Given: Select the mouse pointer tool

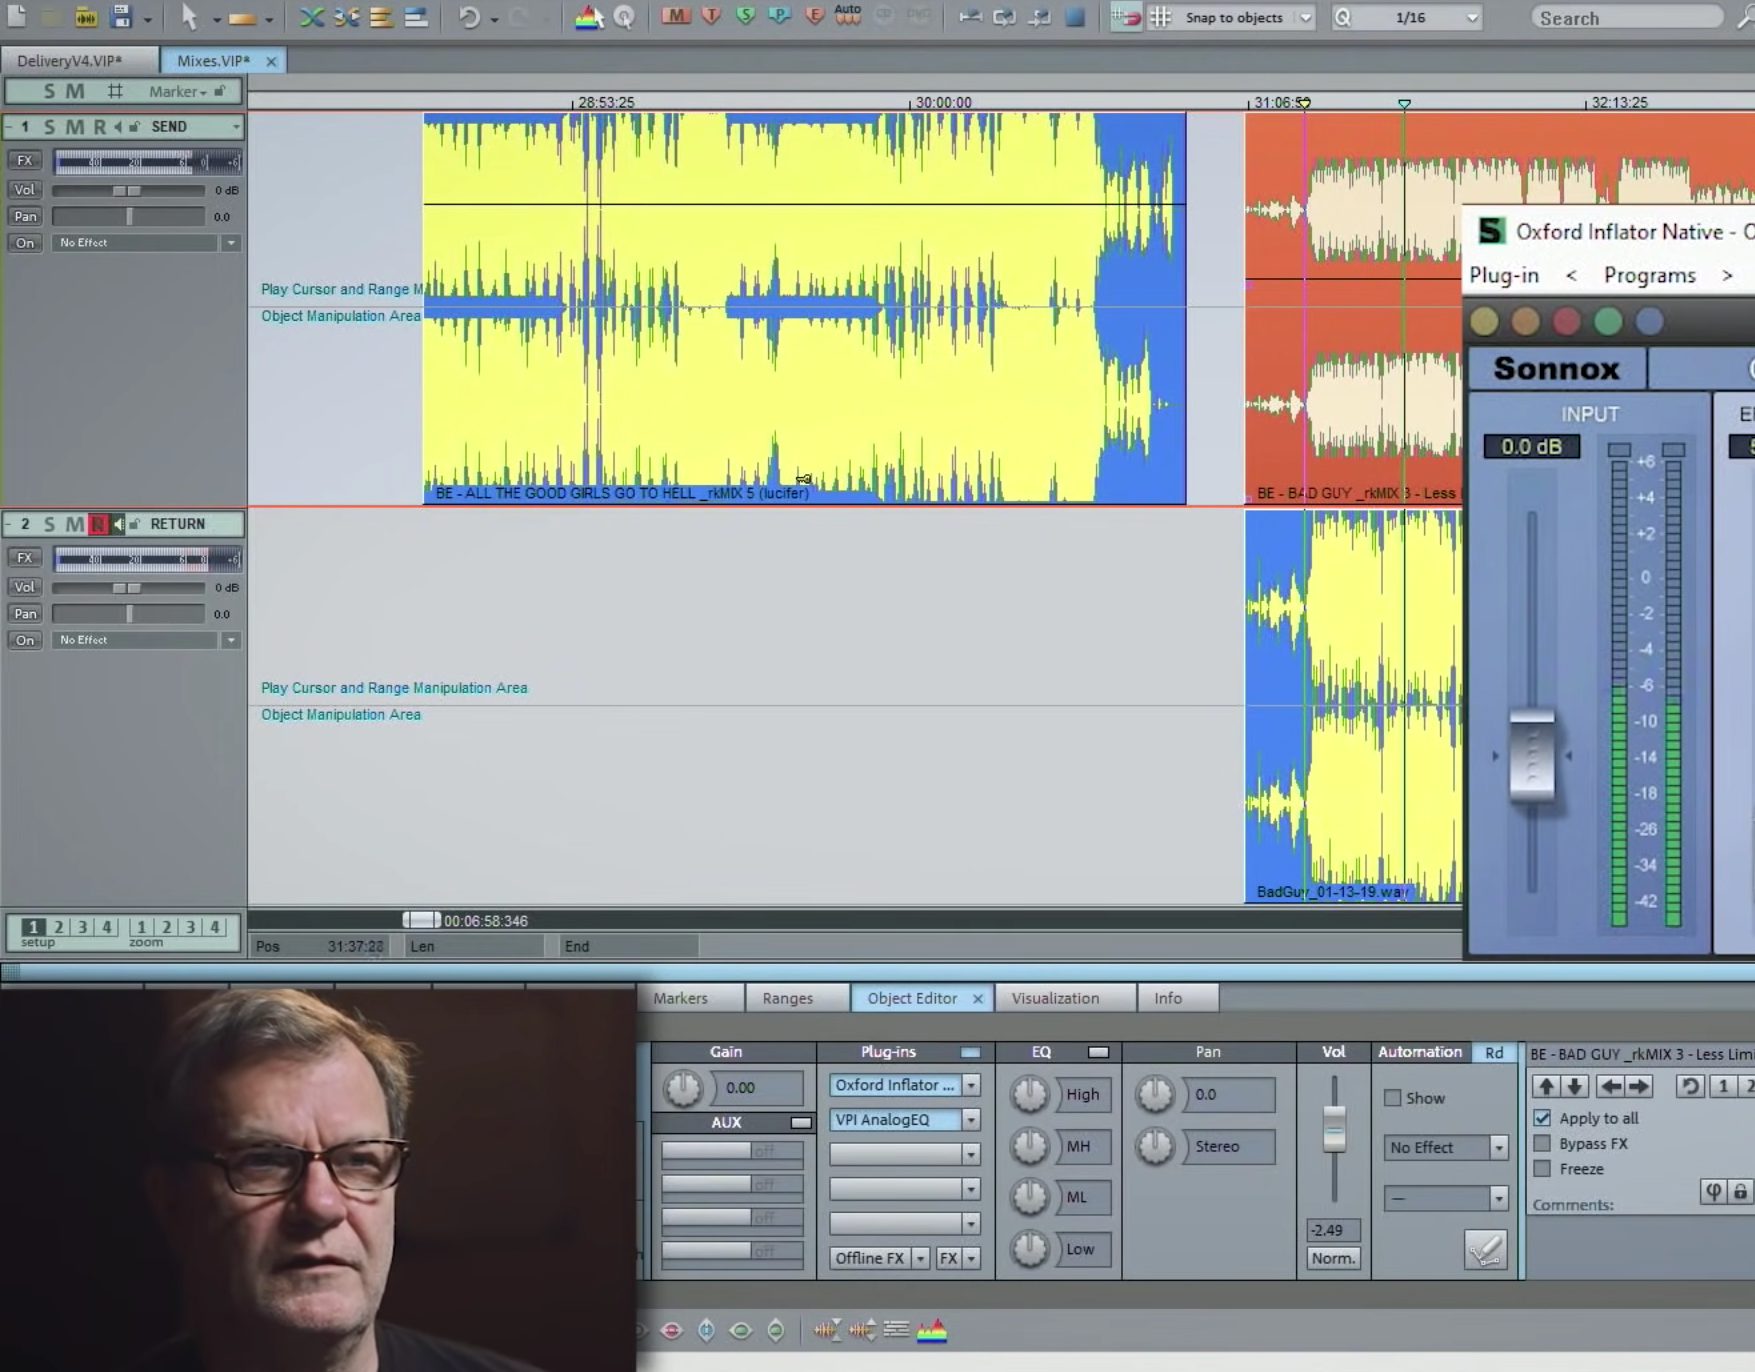Looking at the screenshot, I should pos(189,17).
